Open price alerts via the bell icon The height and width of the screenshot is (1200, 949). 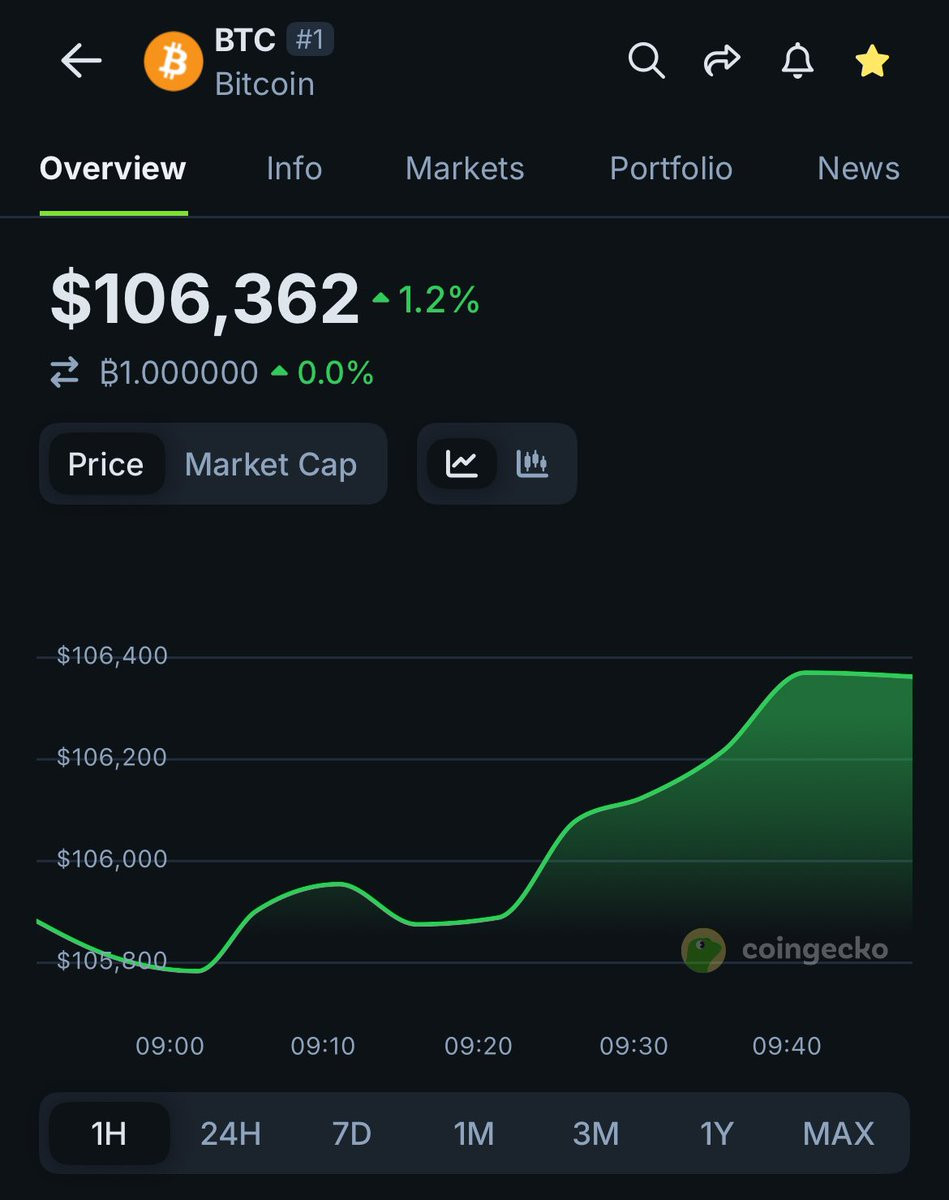797,61
